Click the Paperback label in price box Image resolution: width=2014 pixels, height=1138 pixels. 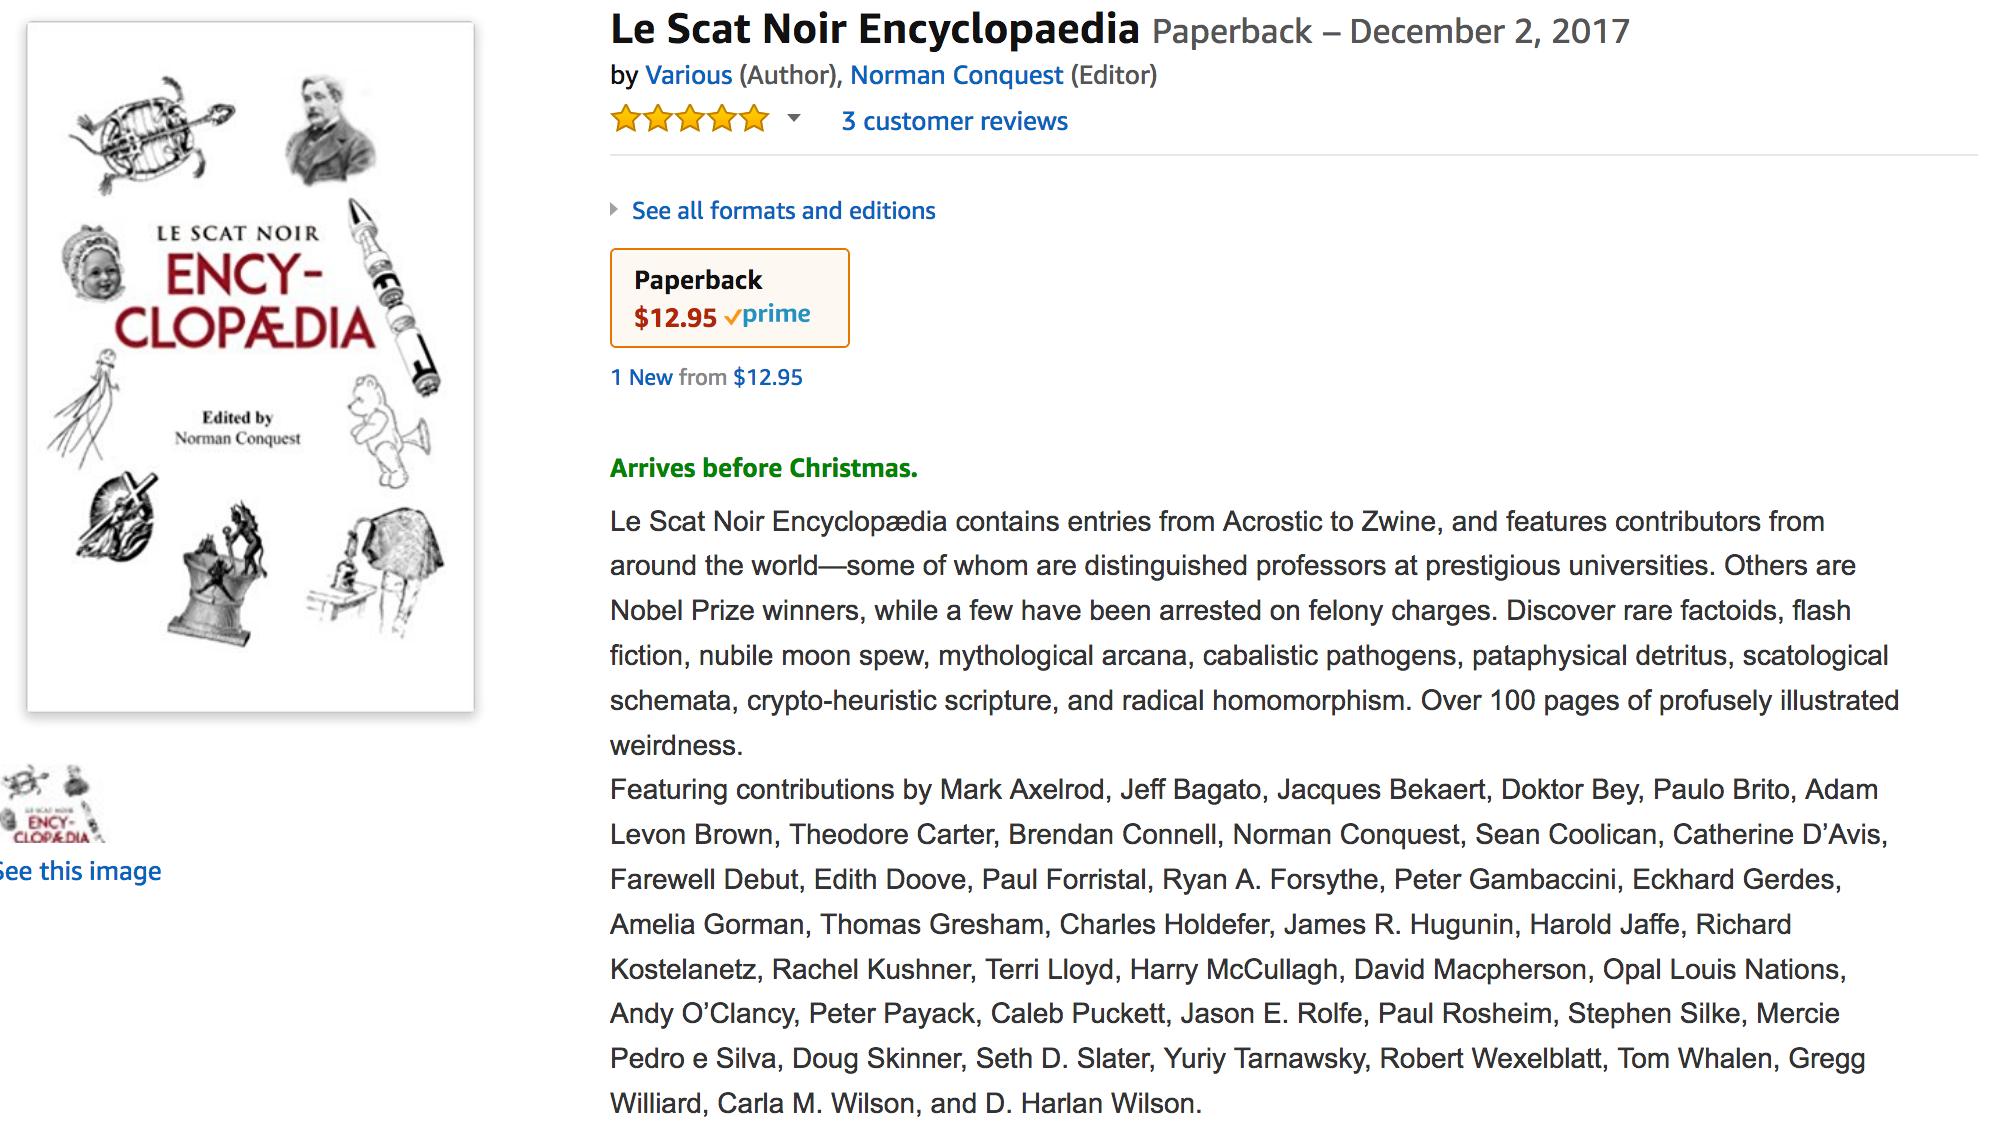[697, 280]
